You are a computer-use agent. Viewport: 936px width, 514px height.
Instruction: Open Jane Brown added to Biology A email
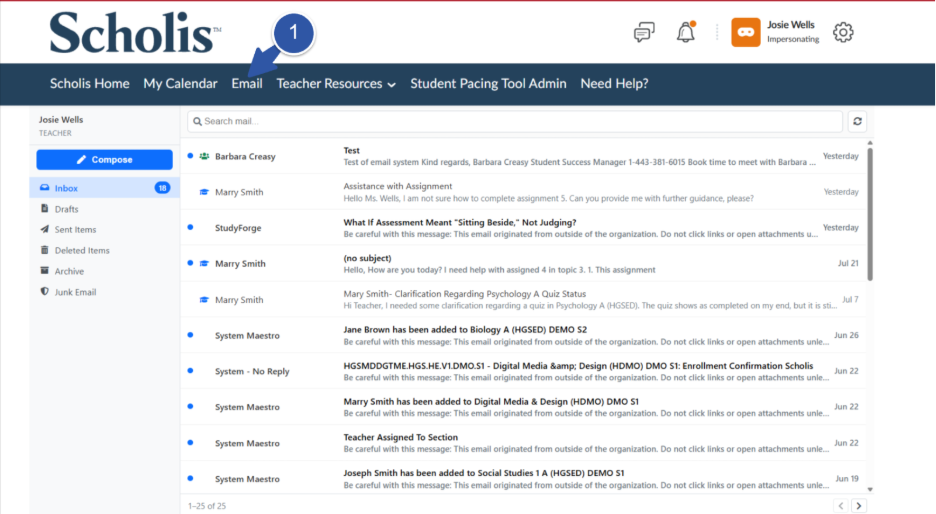[x=524, y=335]
